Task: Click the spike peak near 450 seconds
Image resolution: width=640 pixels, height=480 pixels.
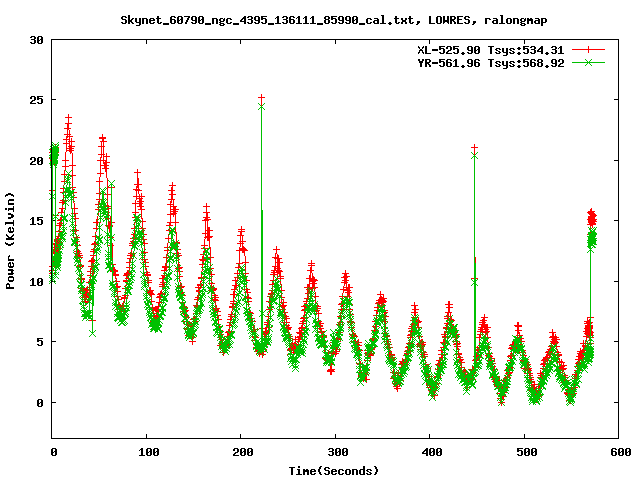Action: coord(474,148)
